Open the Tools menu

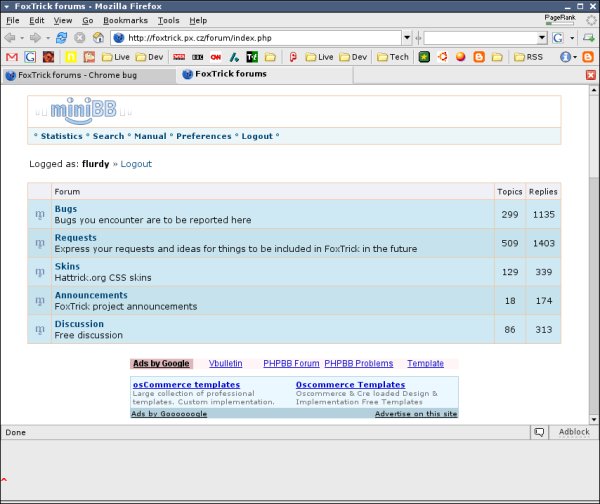[x=168, y=20]
